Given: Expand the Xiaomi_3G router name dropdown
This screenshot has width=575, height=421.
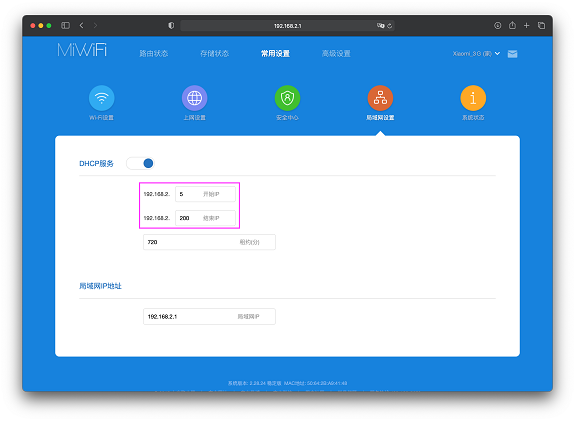Looking at the screenshot, I should [x=476, y=54].
